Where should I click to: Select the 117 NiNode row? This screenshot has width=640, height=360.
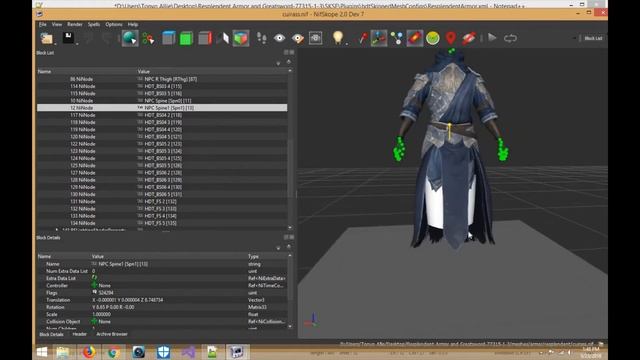[x=162, y=115]
